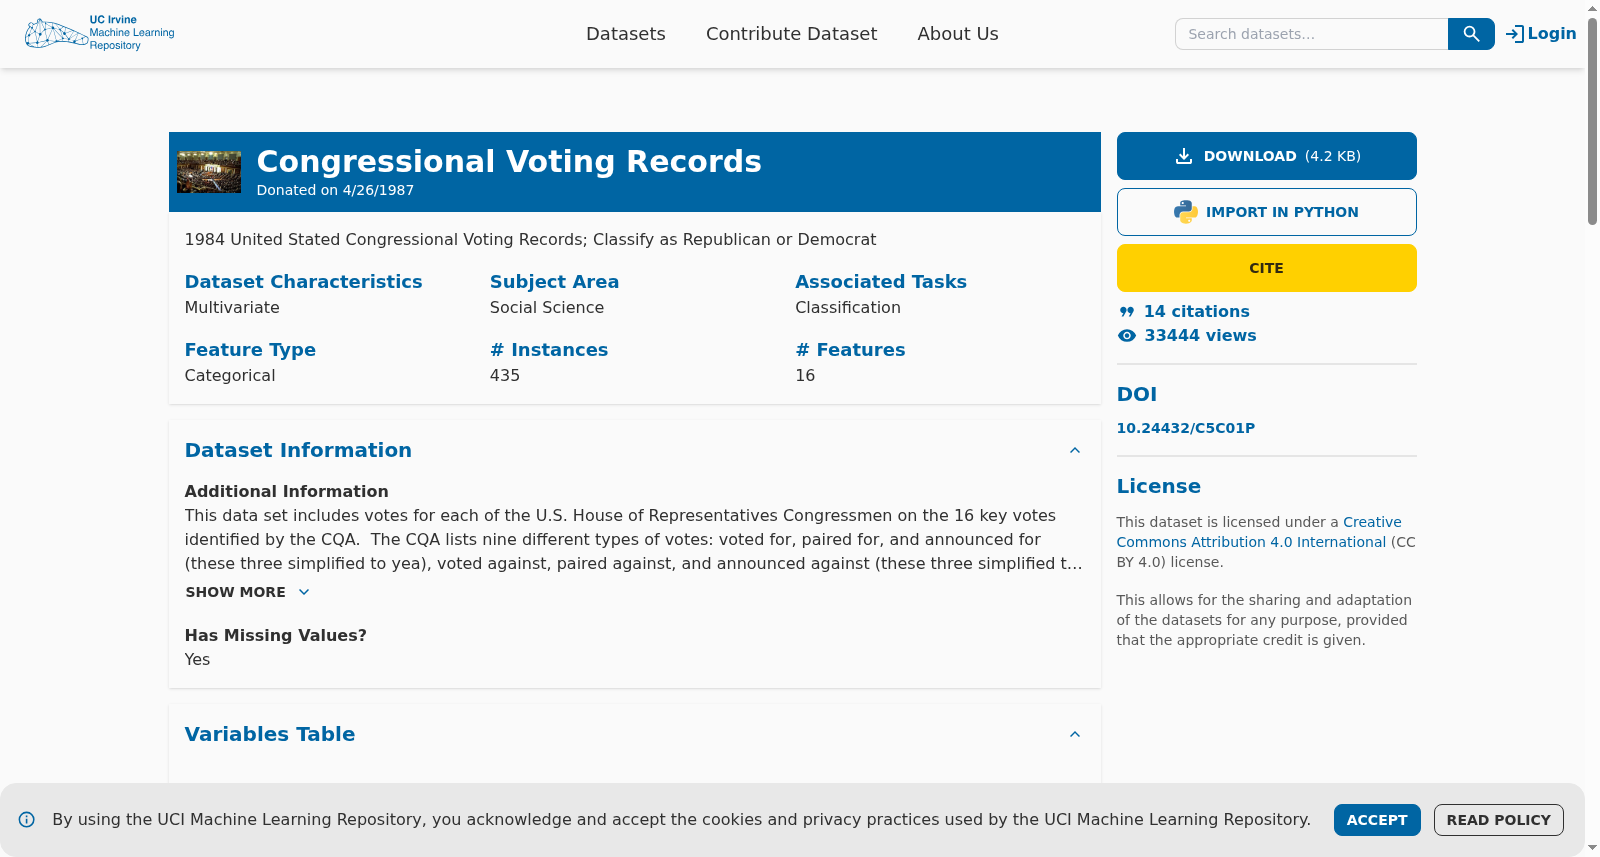
Task: Open the Congress chamber dataset thumbnail
Action: coord(209,172)
